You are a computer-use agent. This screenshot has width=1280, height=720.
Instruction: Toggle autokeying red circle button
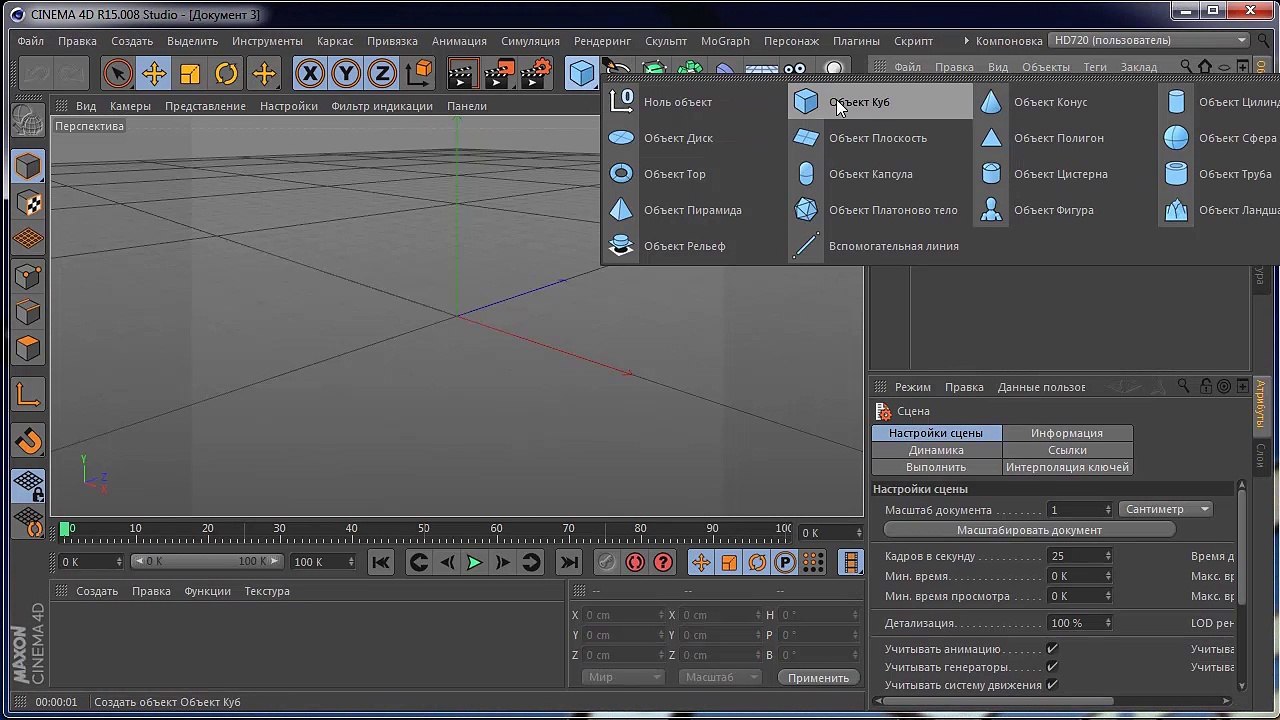pos(635,562)
